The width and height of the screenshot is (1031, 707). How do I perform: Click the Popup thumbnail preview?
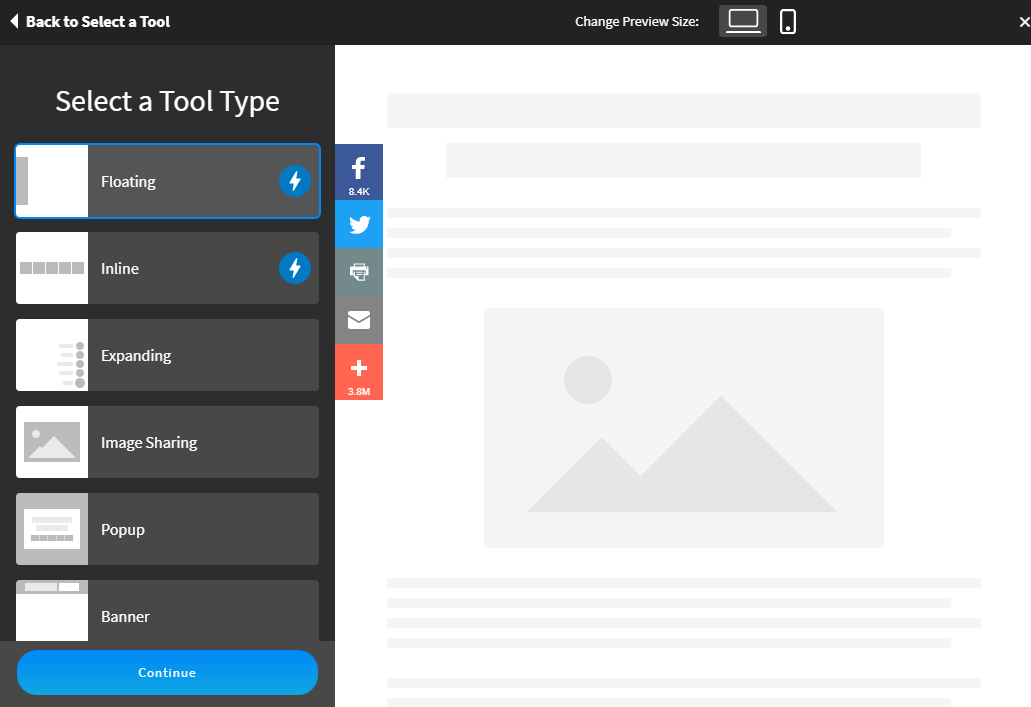tap(52, 529)
